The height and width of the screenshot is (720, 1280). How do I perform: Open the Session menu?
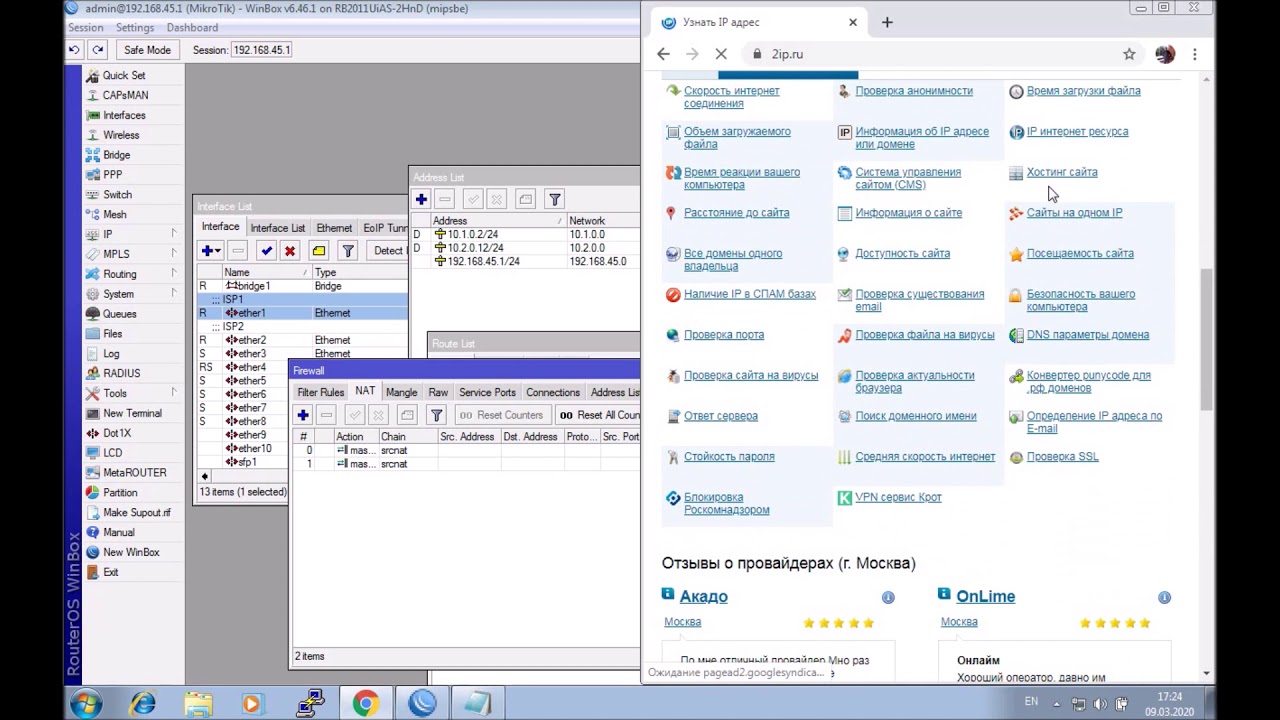coord(85,28)
